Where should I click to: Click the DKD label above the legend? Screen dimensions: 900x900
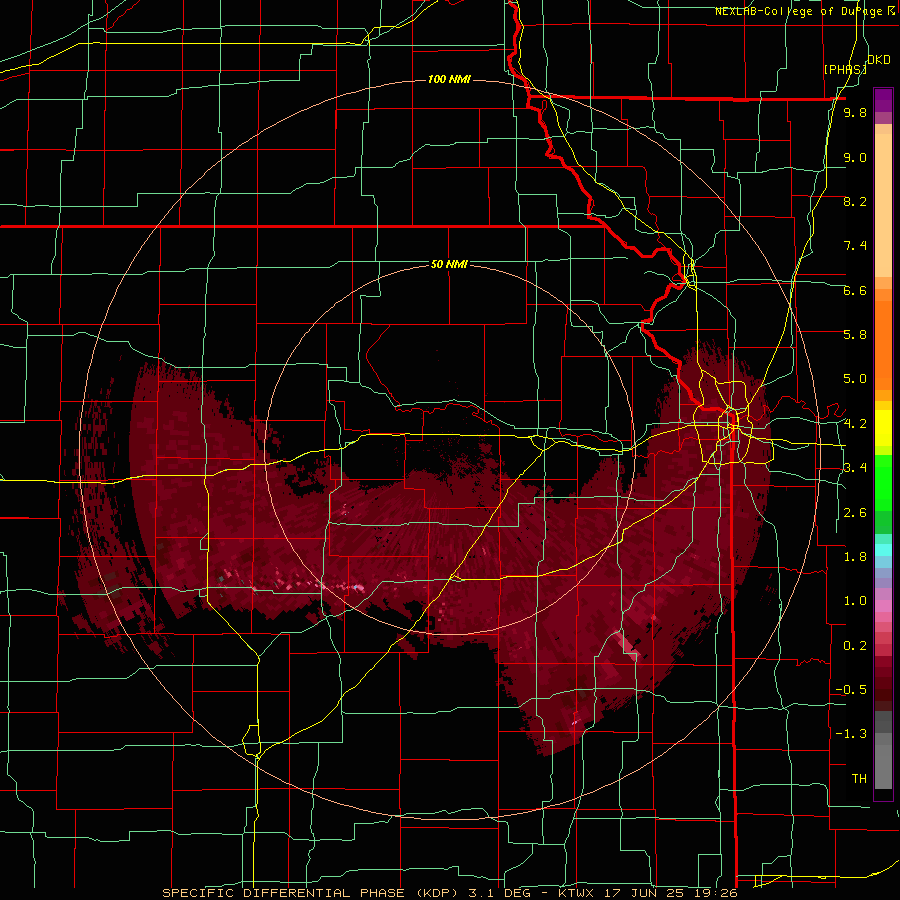click(x=879, y=60)
